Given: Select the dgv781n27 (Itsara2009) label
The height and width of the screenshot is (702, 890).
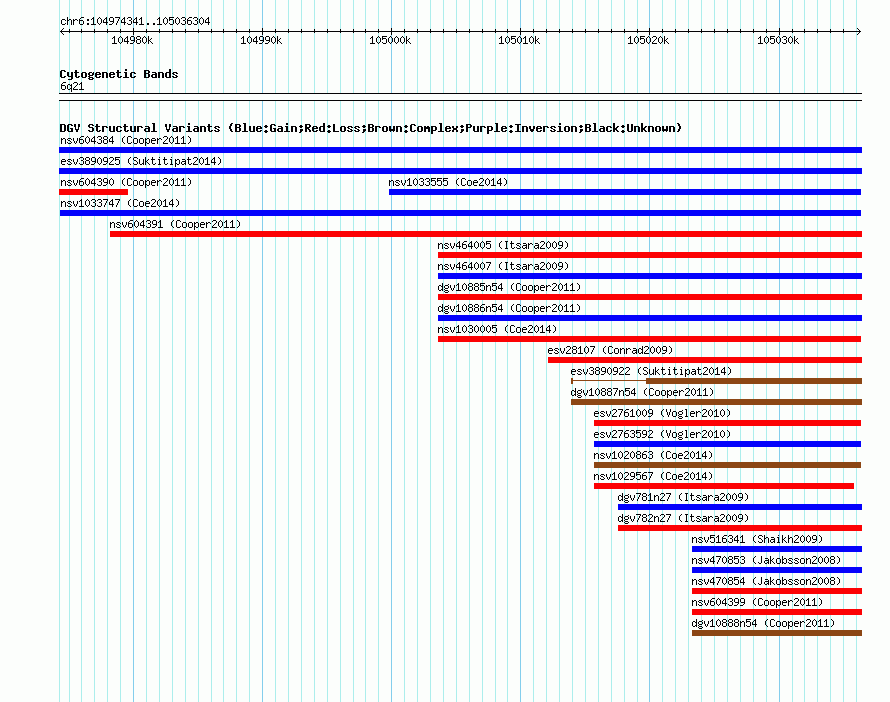Looking at the screenshot, I should 683,497.
